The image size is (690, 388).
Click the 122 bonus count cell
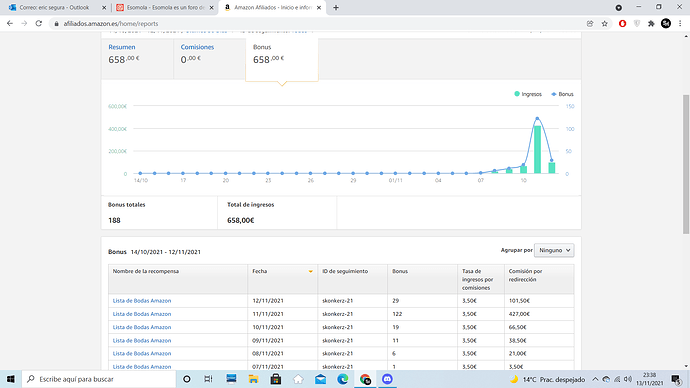(x=422, y=314)
